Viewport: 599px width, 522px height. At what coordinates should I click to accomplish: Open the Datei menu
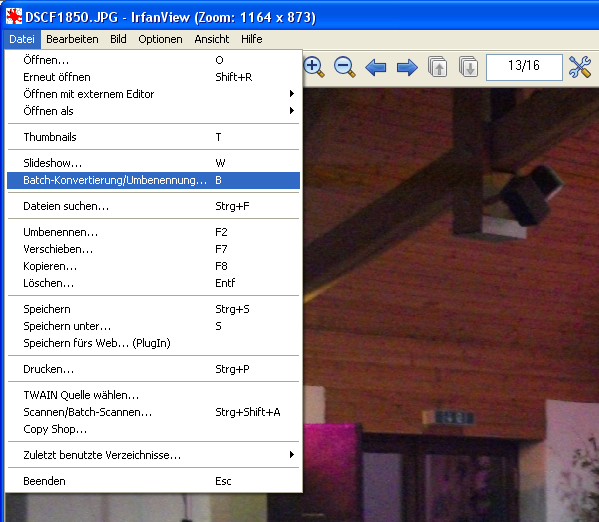22,39
